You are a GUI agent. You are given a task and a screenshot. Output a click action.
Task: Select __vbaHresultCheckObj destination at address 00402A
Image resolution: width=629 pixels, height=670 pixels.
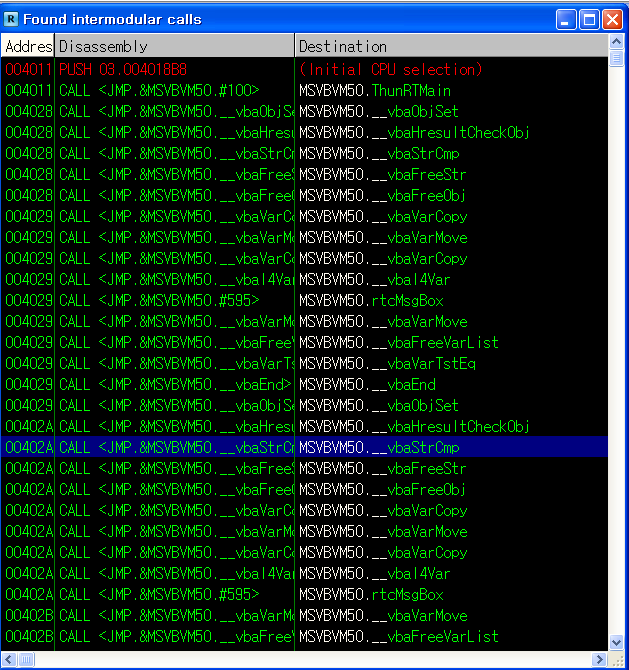414,426
